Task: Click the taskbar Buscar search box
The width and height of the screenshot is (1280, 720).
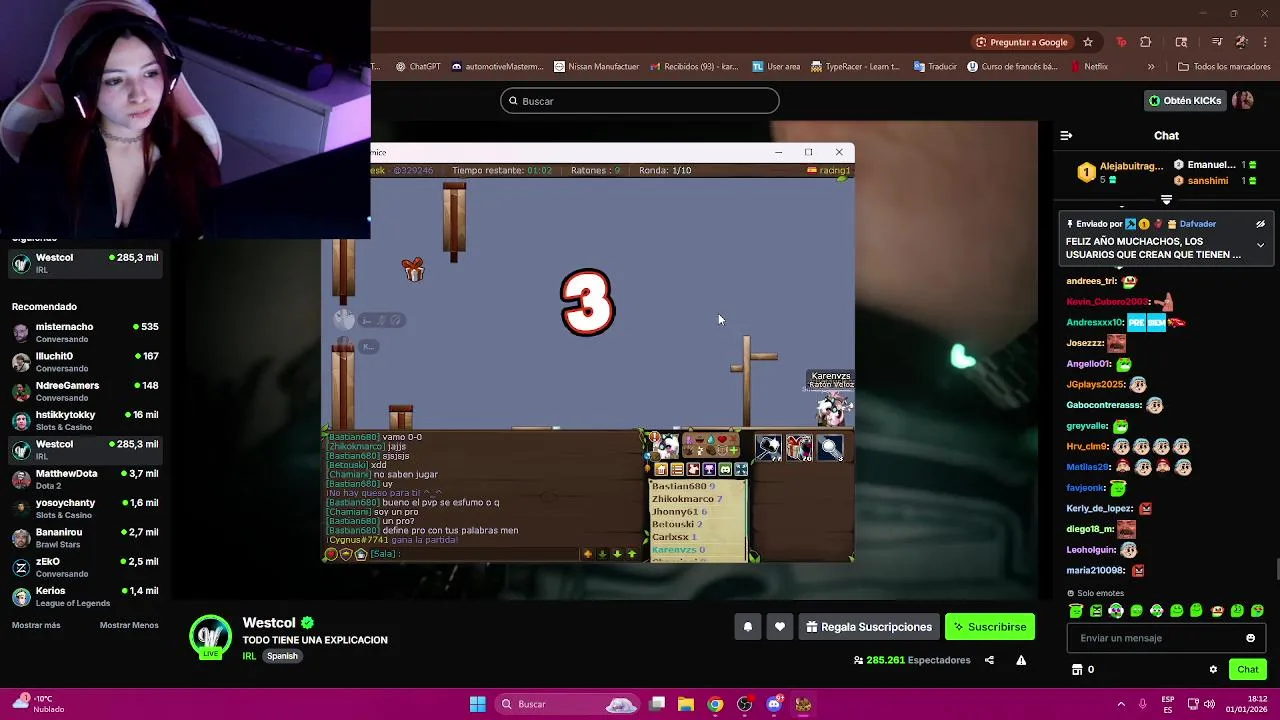Action: 568,704
